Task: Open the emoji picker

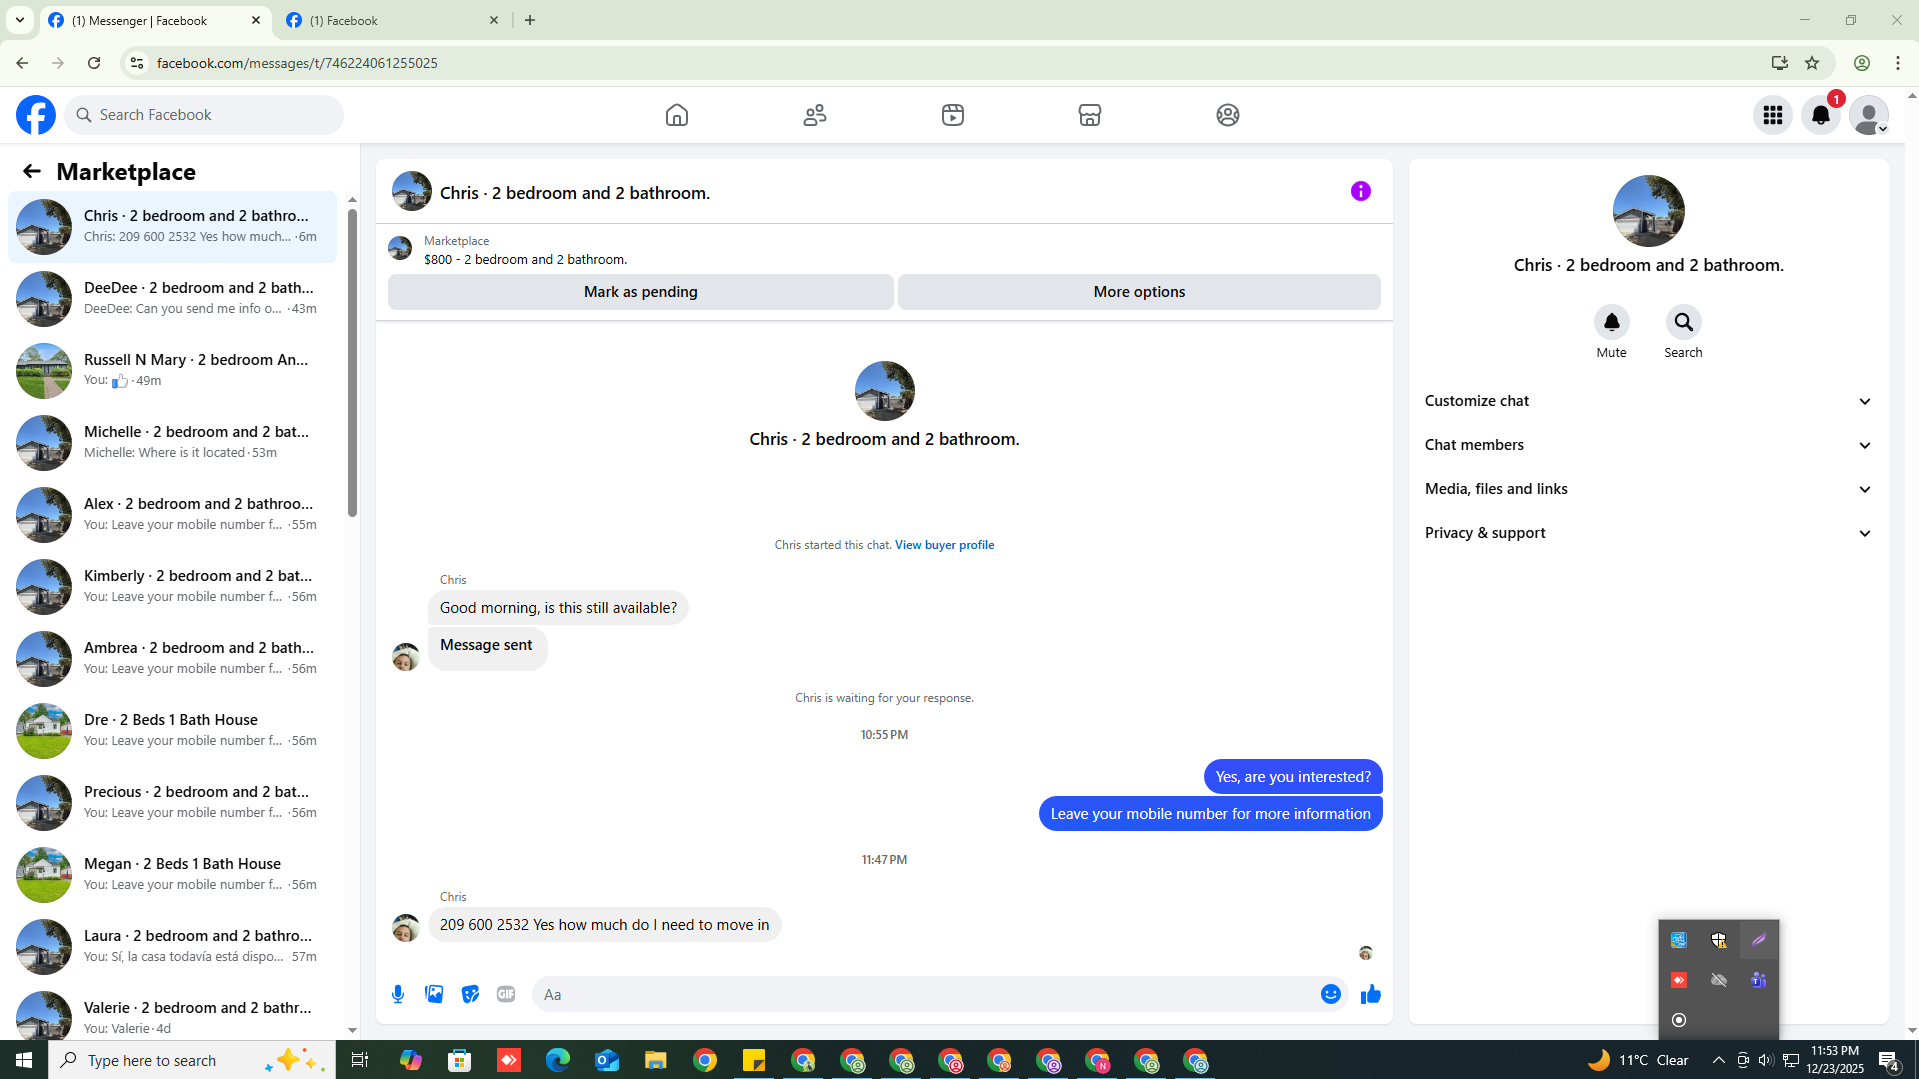Action: coord(1331,994)
